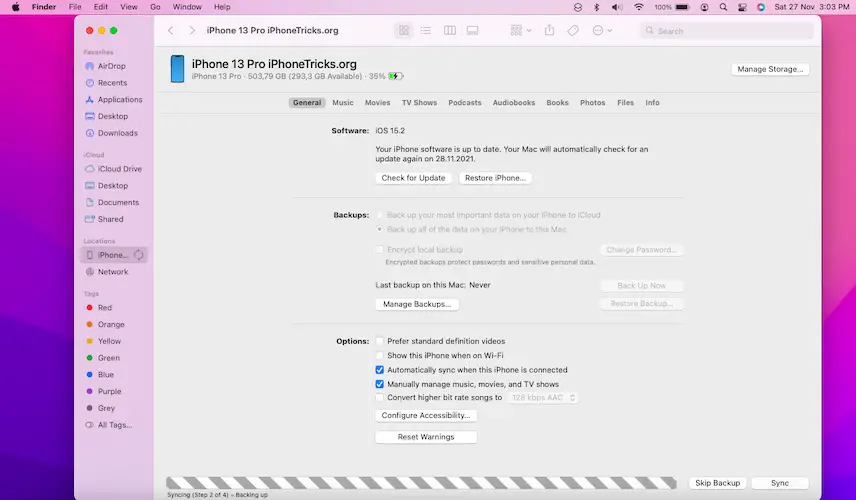Screen dimensions: 856x500
Task: Toggle Automatically sync when connected checkbox
Action: [379, 370]
